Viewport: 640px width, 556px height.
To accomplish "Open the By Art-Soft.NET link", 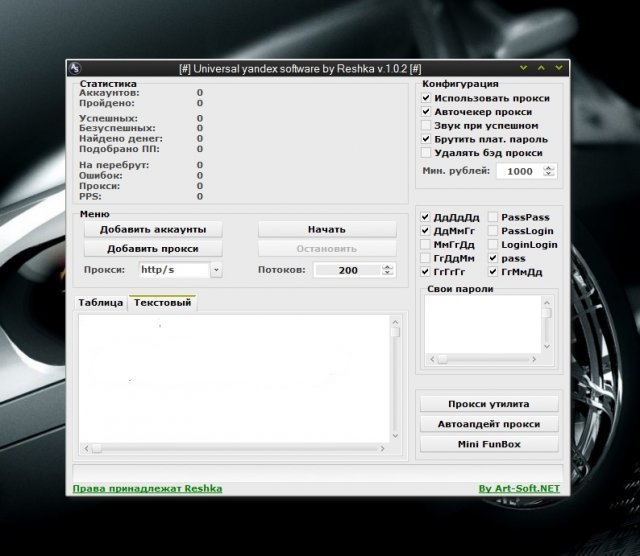I will [x=519, y=489].
